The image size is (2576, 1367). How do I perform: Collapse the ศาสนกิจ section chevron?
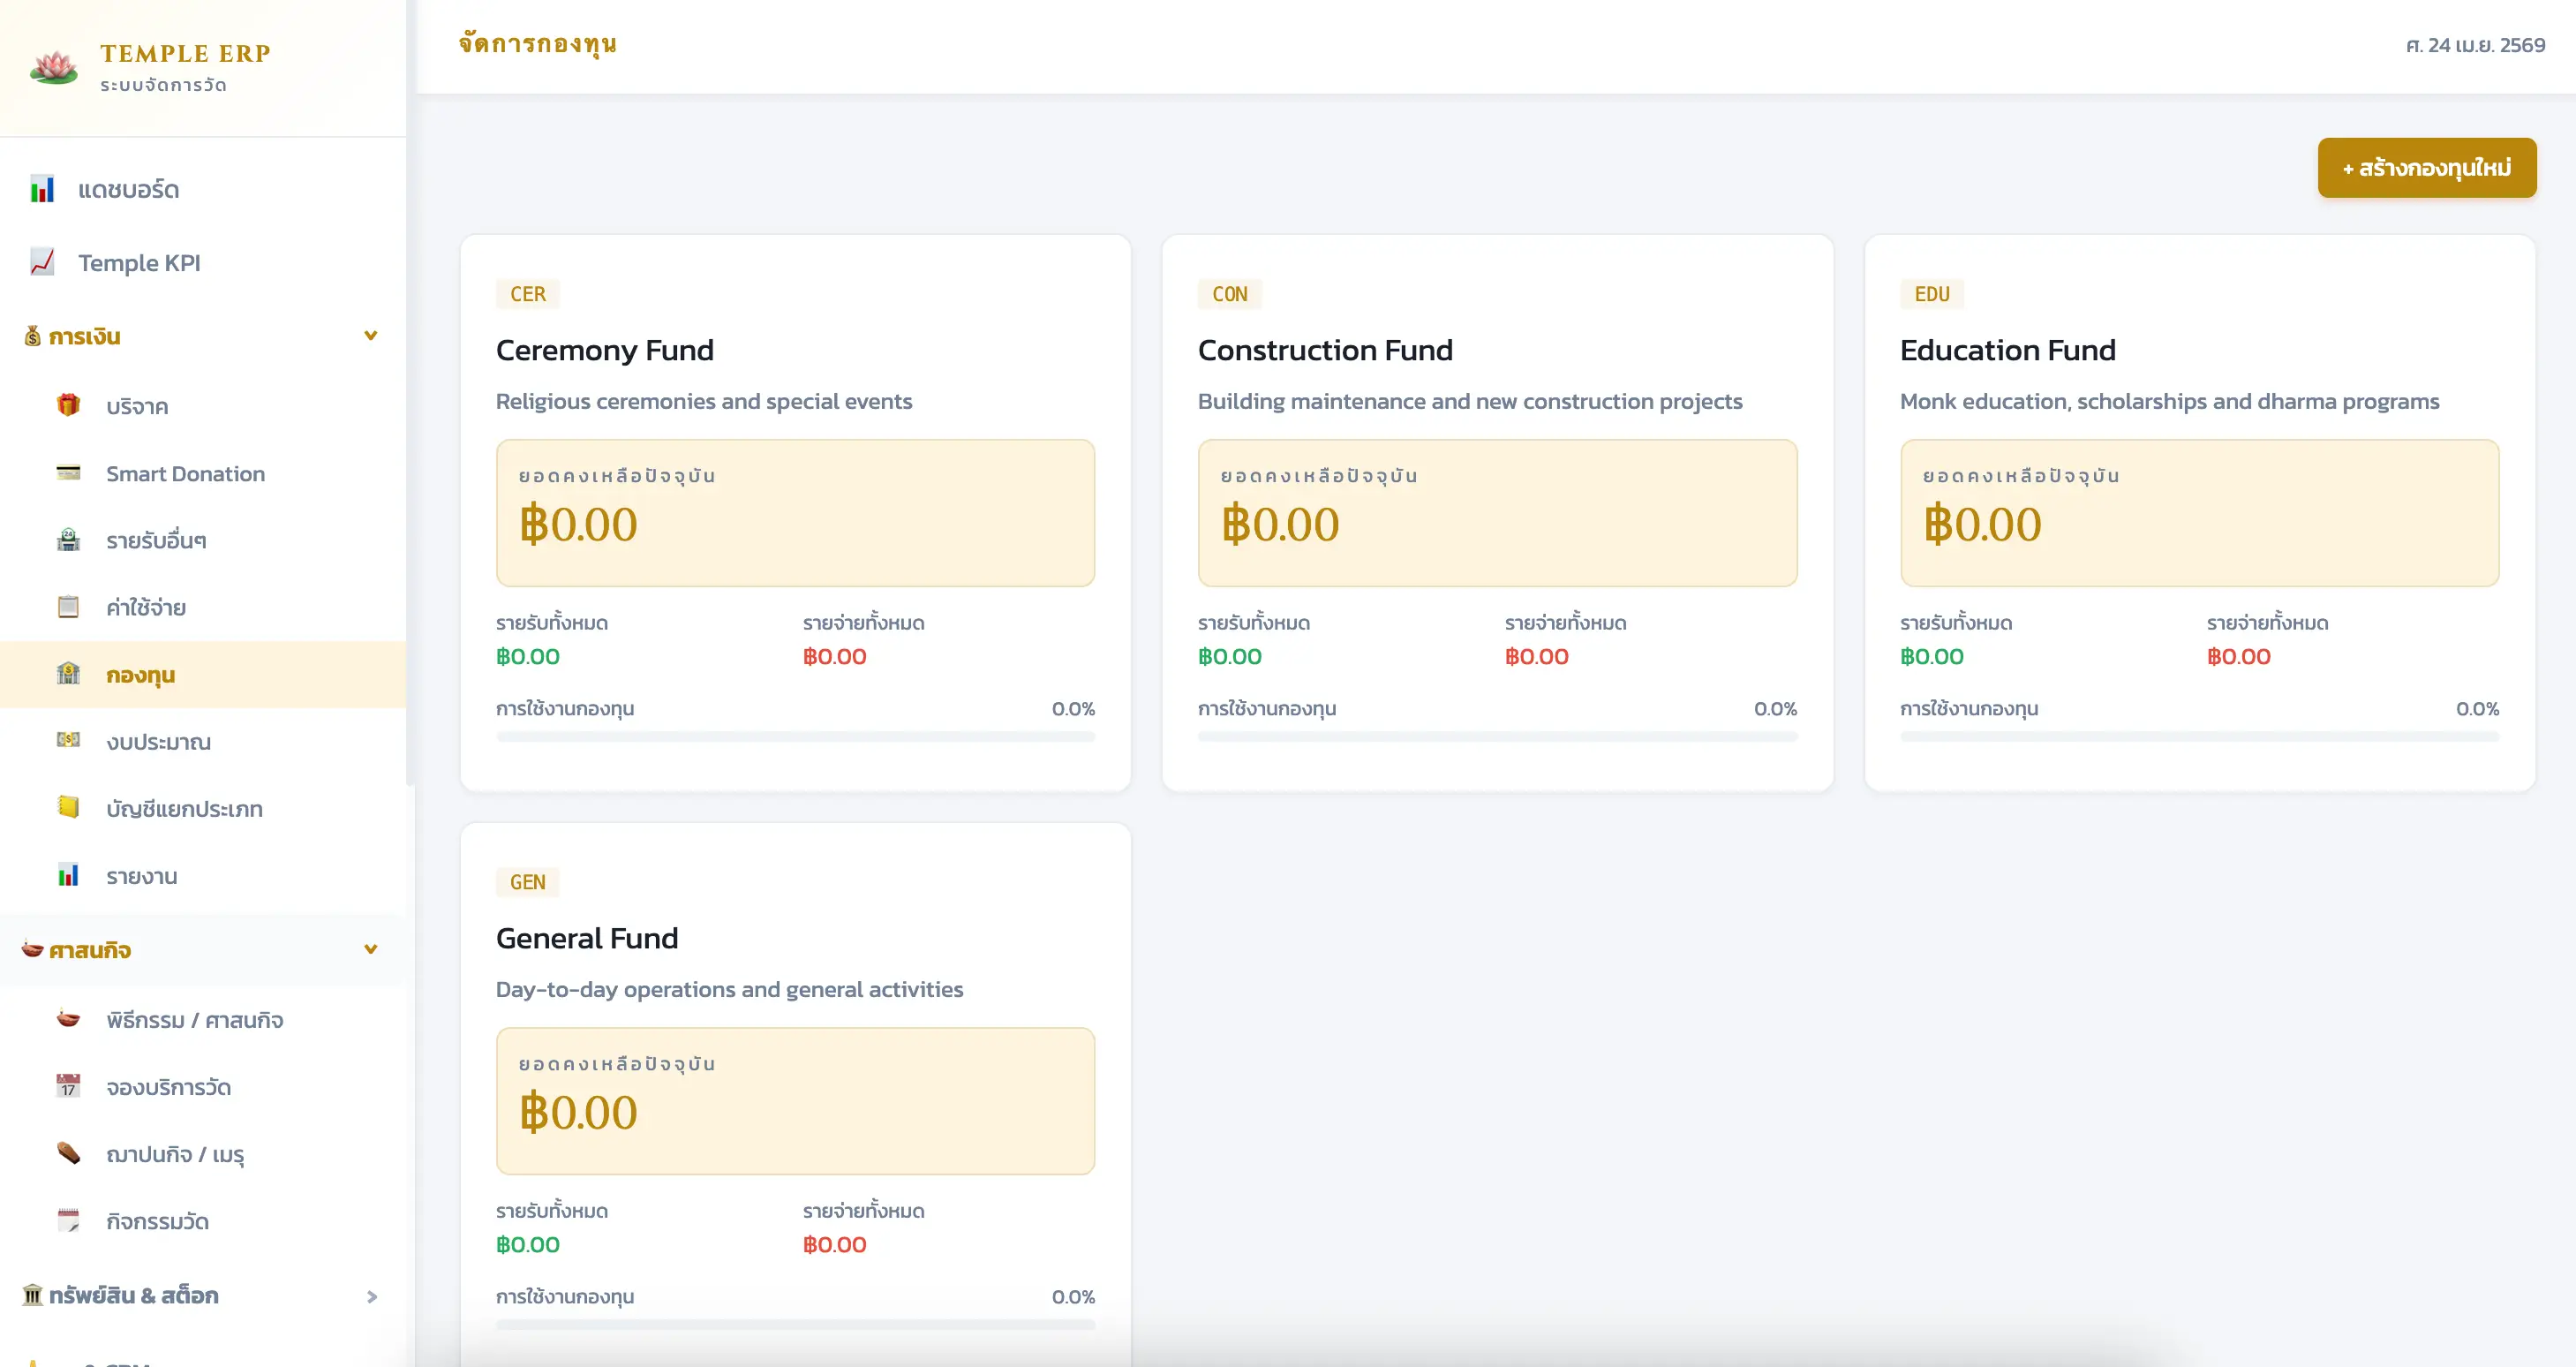[371, 950]
